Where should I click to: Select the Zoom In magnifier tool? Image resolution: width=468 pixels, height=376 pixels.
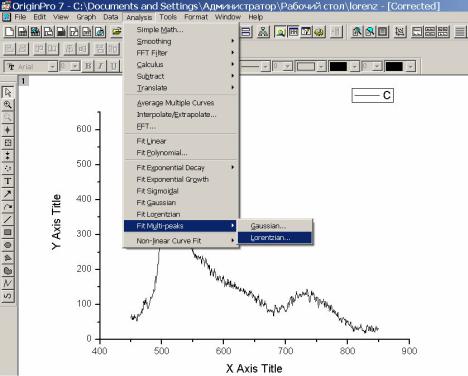coord(8,105)
